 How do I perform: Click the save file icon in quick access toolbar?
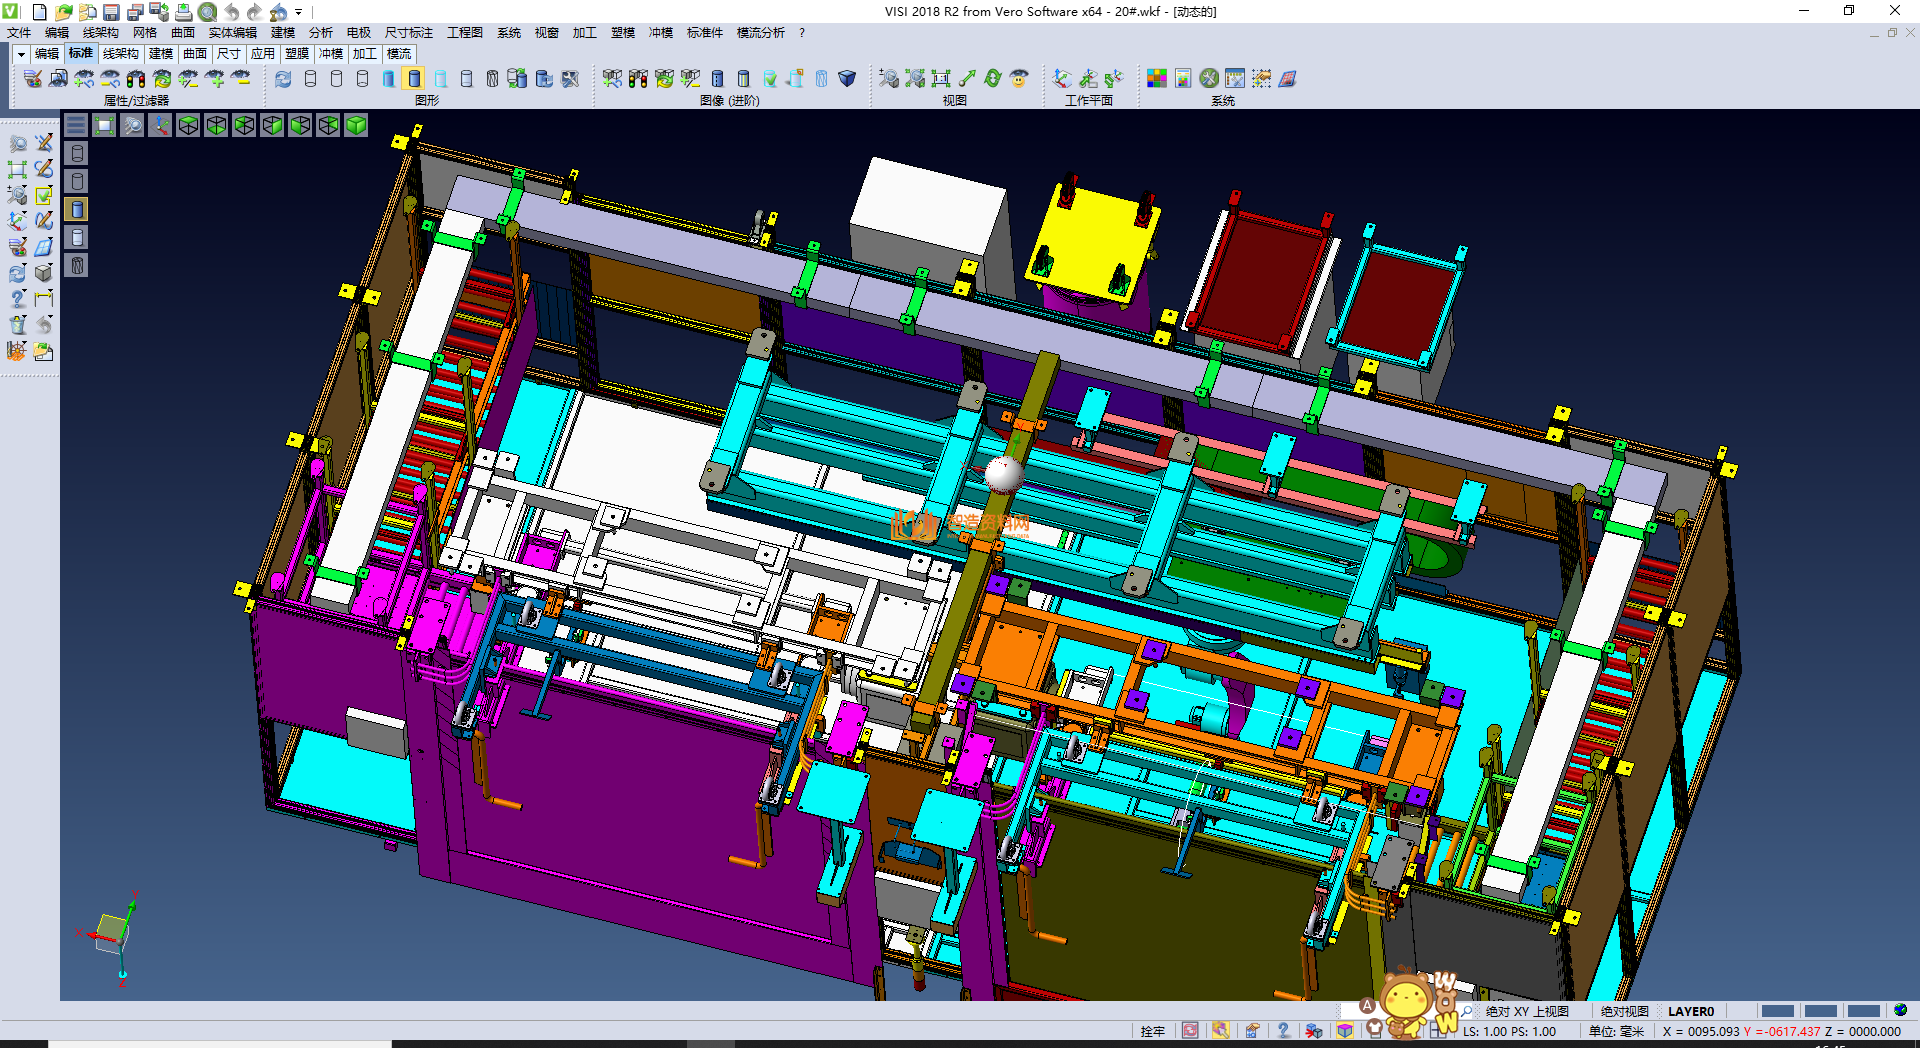[x=111, y=12]
